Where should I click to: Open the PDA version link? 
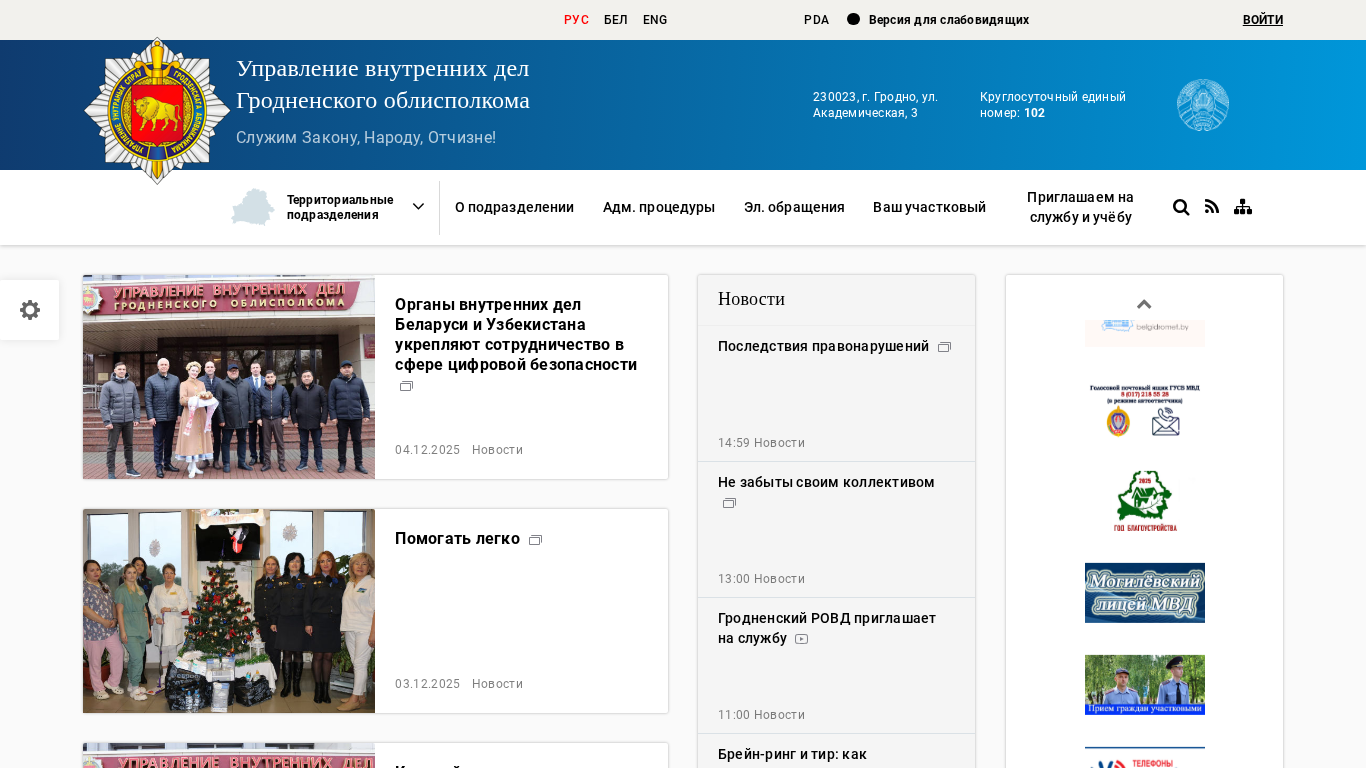click(x=816, y=20)
